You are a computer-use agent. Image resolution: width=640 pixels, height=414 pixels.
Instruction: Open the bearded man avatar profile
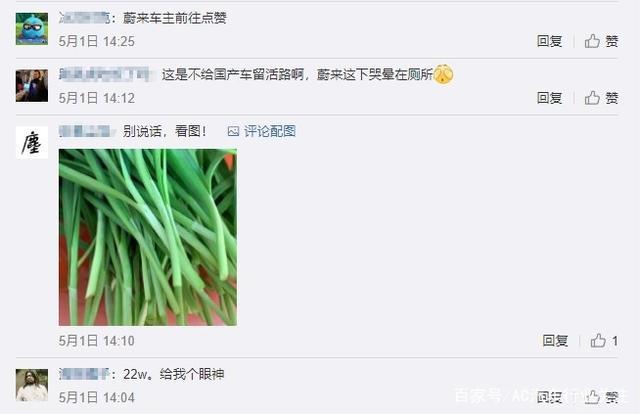tap(32, 385)
